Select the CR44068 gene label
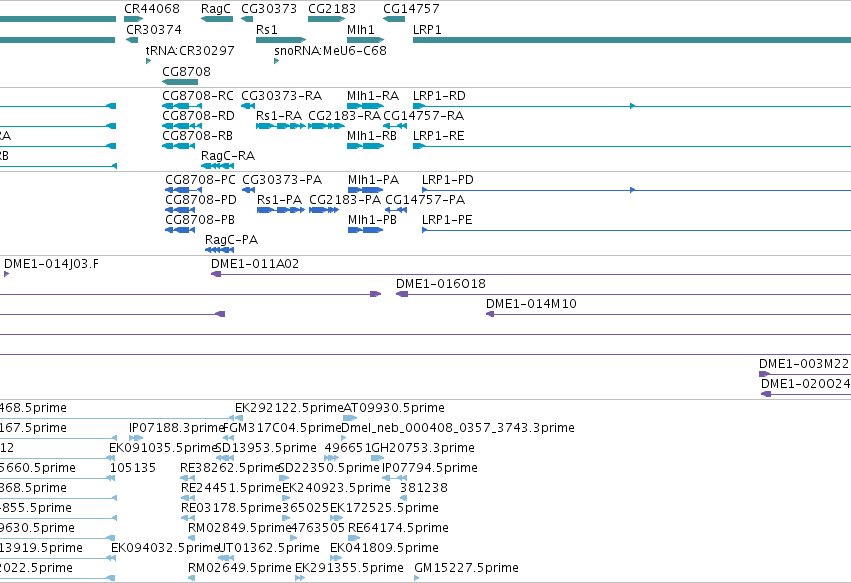The image size is (851, 583). [151, 9]
